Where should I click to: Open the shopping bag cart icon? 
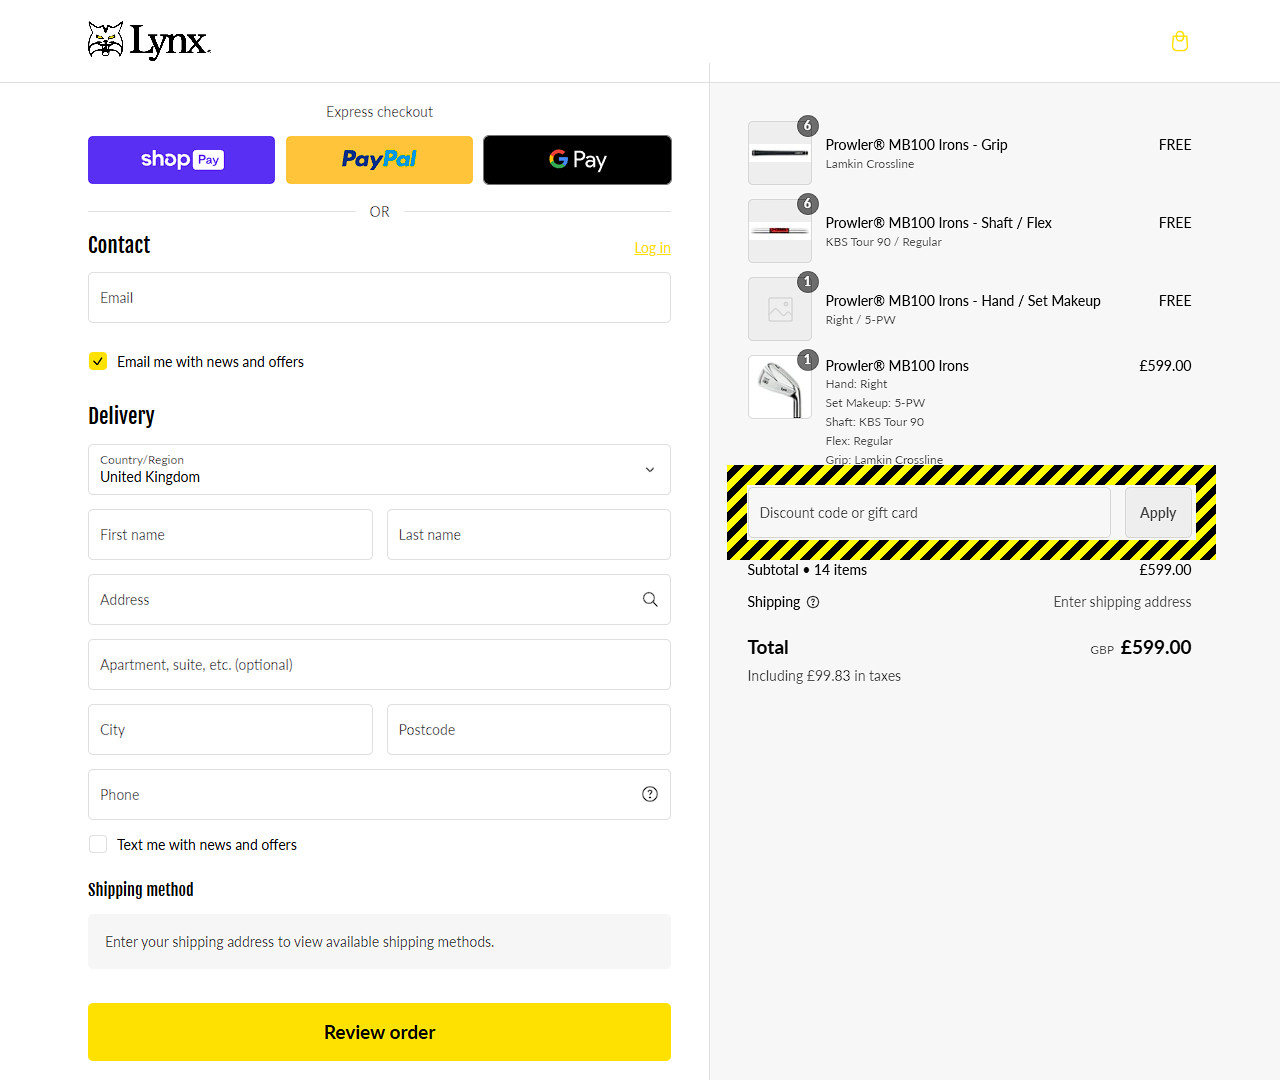pos(1180,41)
